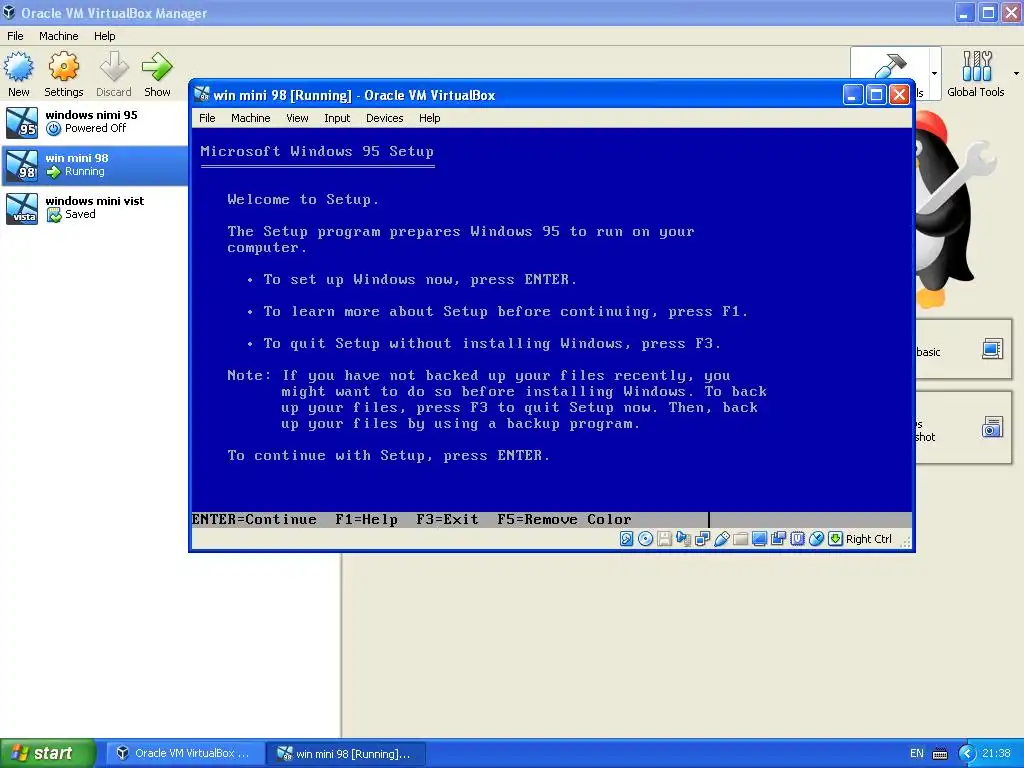Click the EN language indicator in tray

[x=917, y=754]
